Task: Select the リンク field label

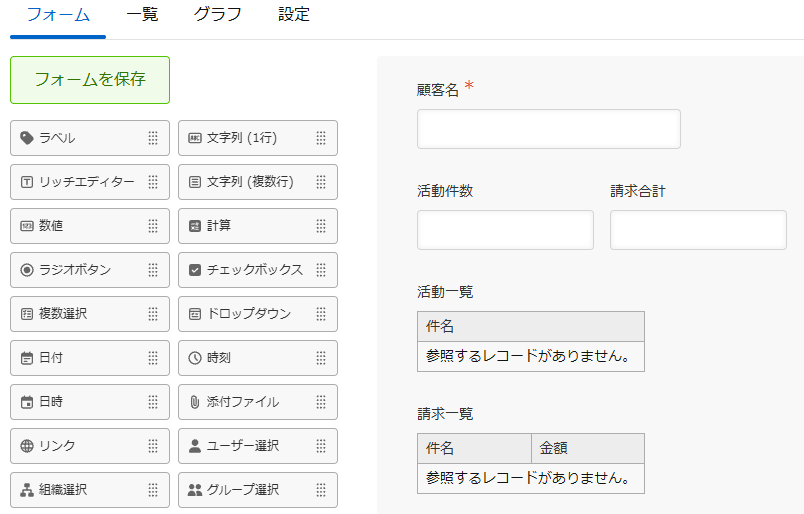Action: pyautogui.click(x=57, y=446)
